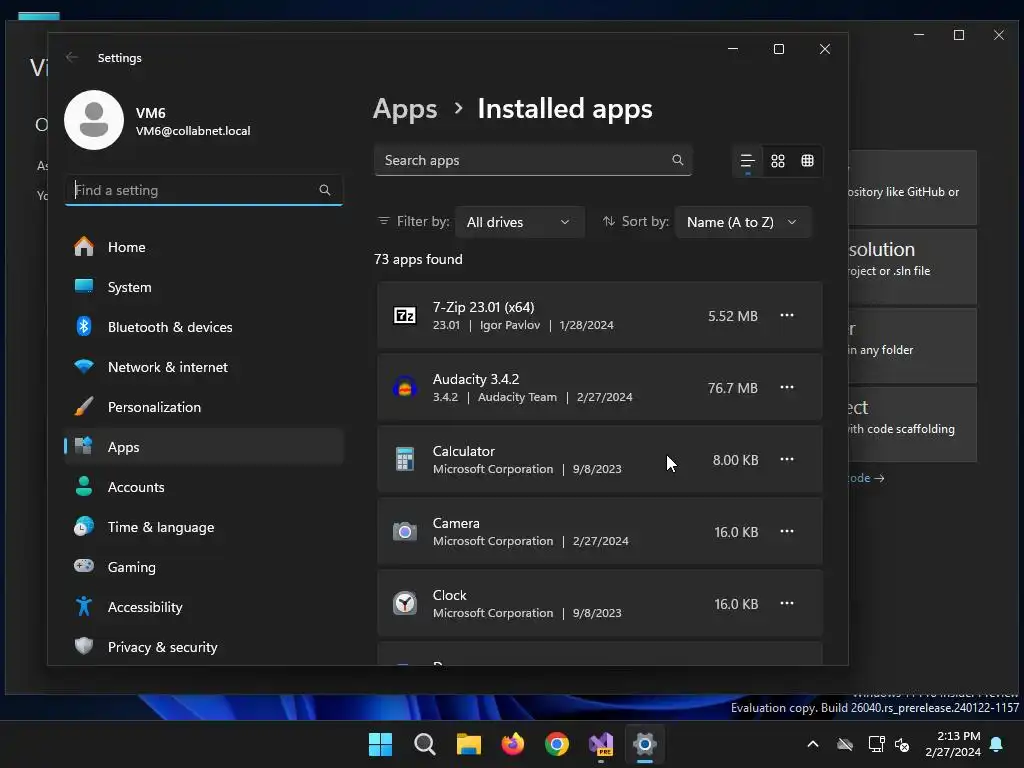1024x768 pixels.
Task: Open Accessibility settings
Action: (204, 607)
